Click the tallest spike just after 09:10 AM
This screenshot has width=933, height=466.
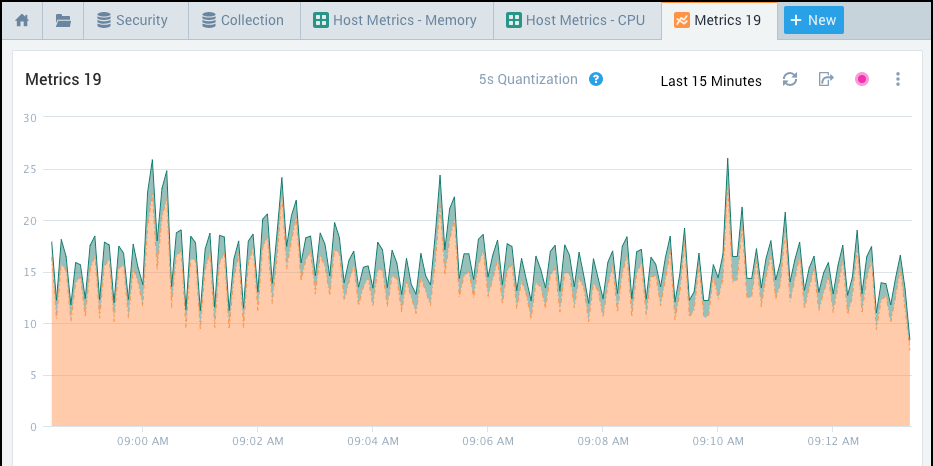[727, 160]
